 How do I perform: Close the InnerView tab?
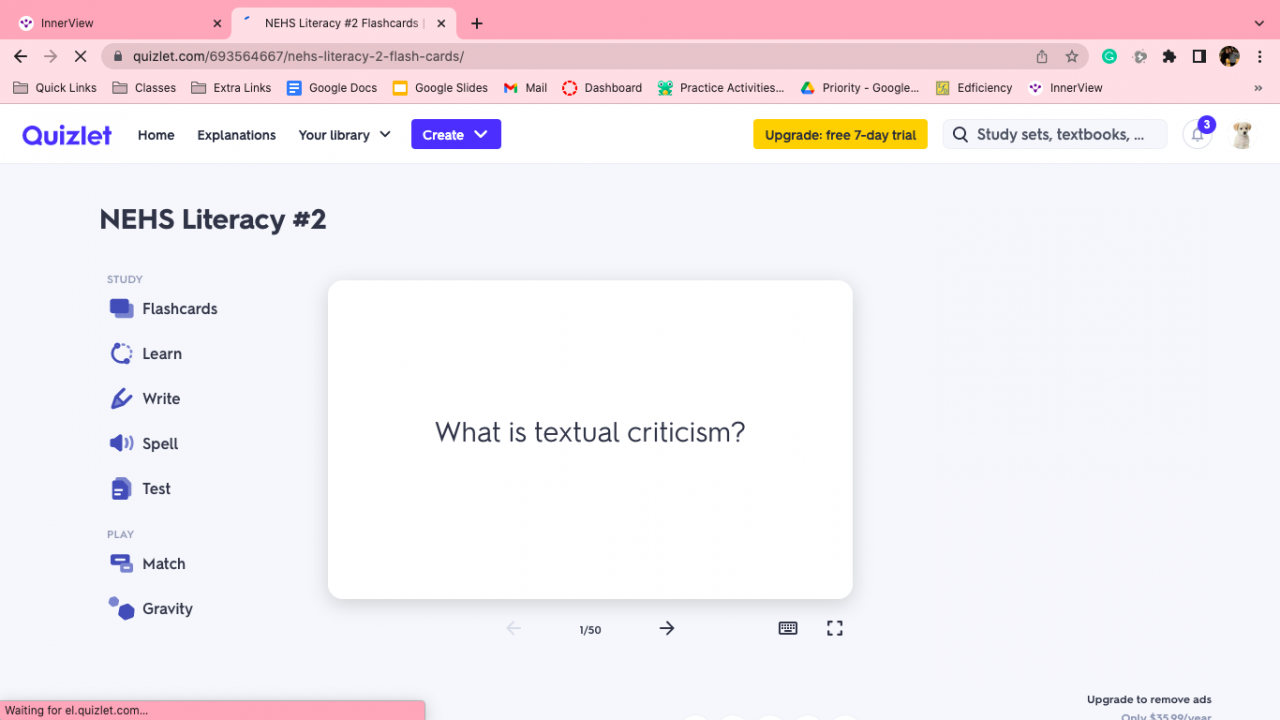pyautogui.click(x=218, y=23)
